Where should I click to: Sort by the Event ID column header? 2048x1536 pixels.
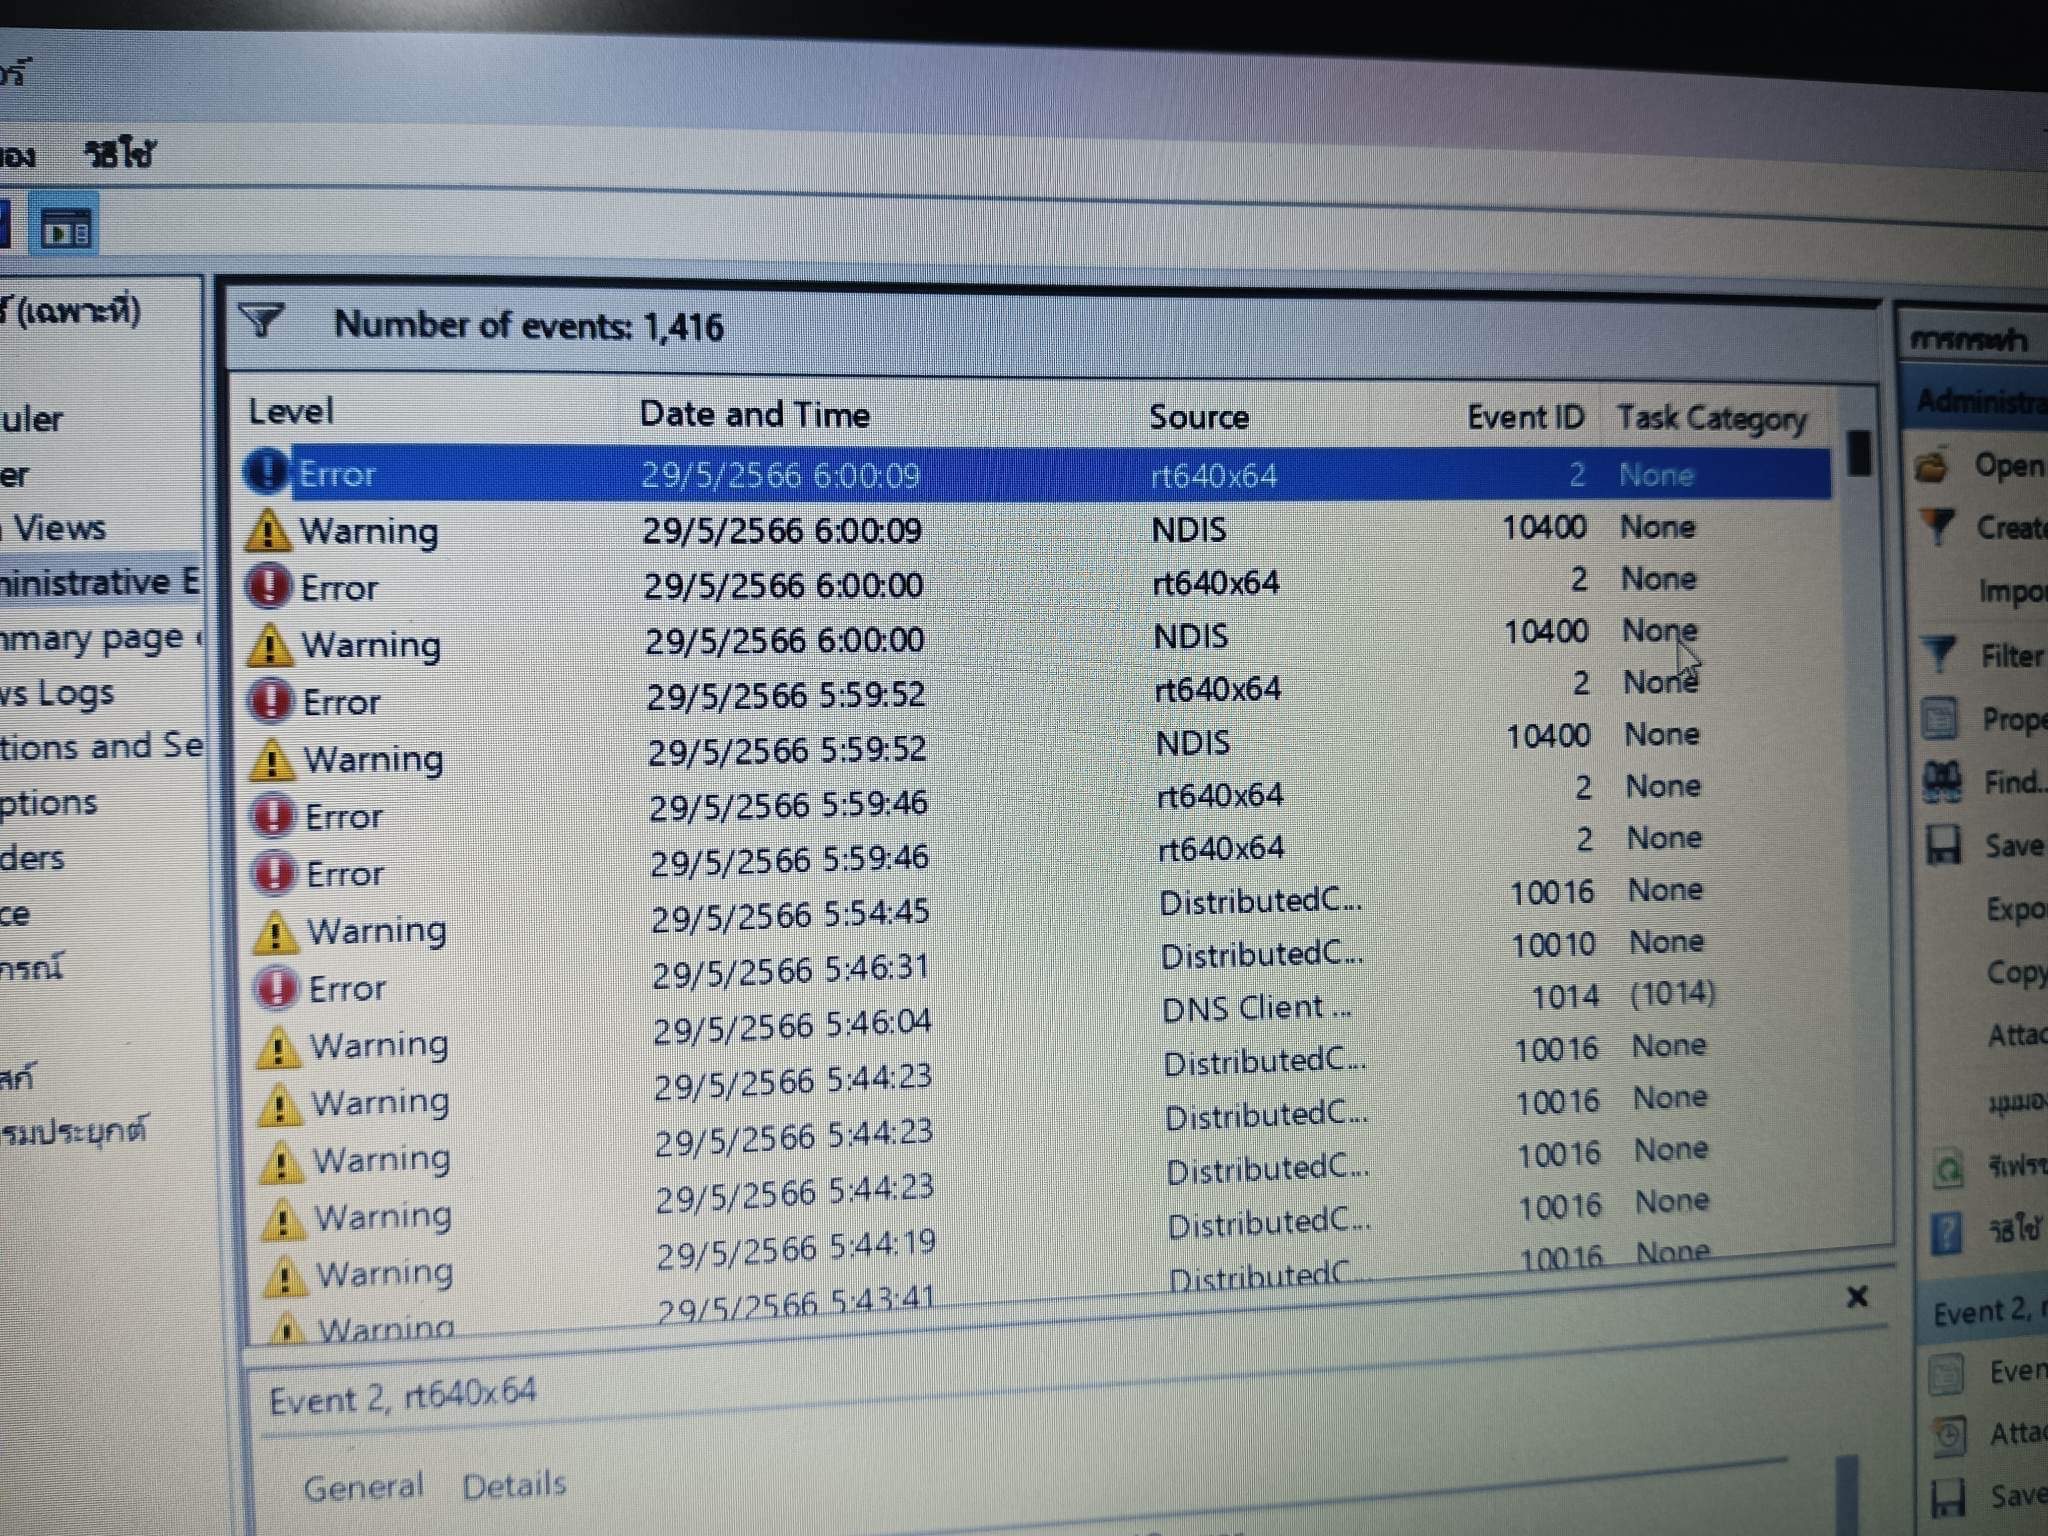1525,416
